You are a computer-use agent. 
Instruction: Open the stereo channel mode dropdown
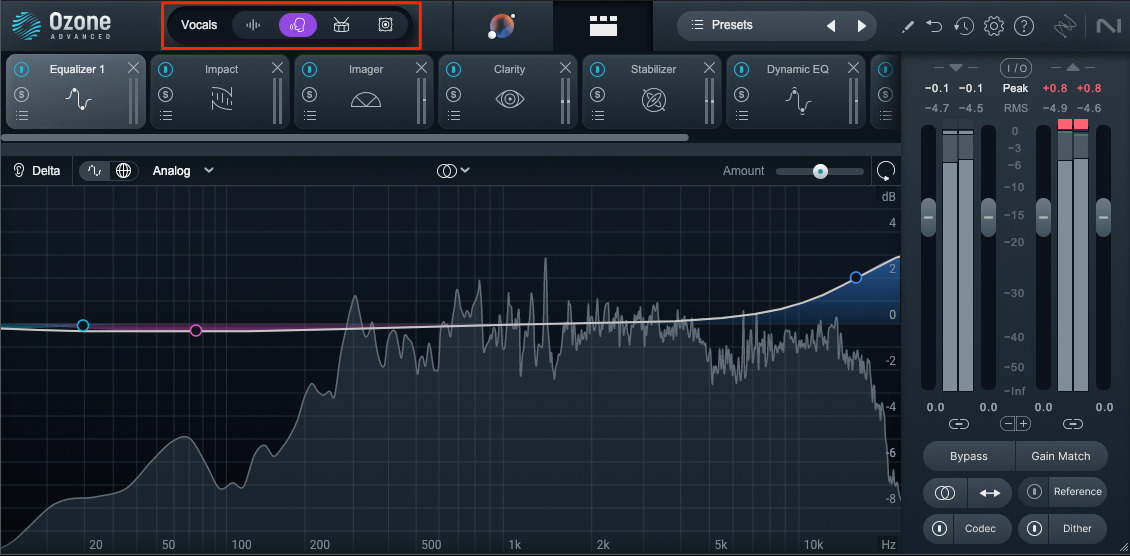coord(453,171)
